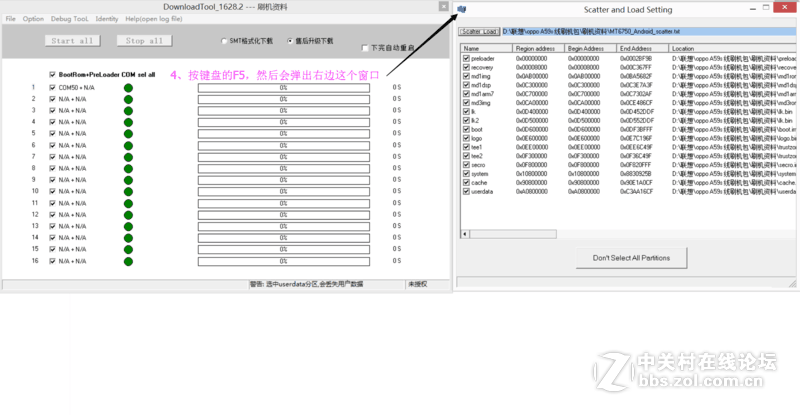This screenshot has height=415, width=800.
Task: Click the 未授权 status bar entry
Action: point(417,284)
